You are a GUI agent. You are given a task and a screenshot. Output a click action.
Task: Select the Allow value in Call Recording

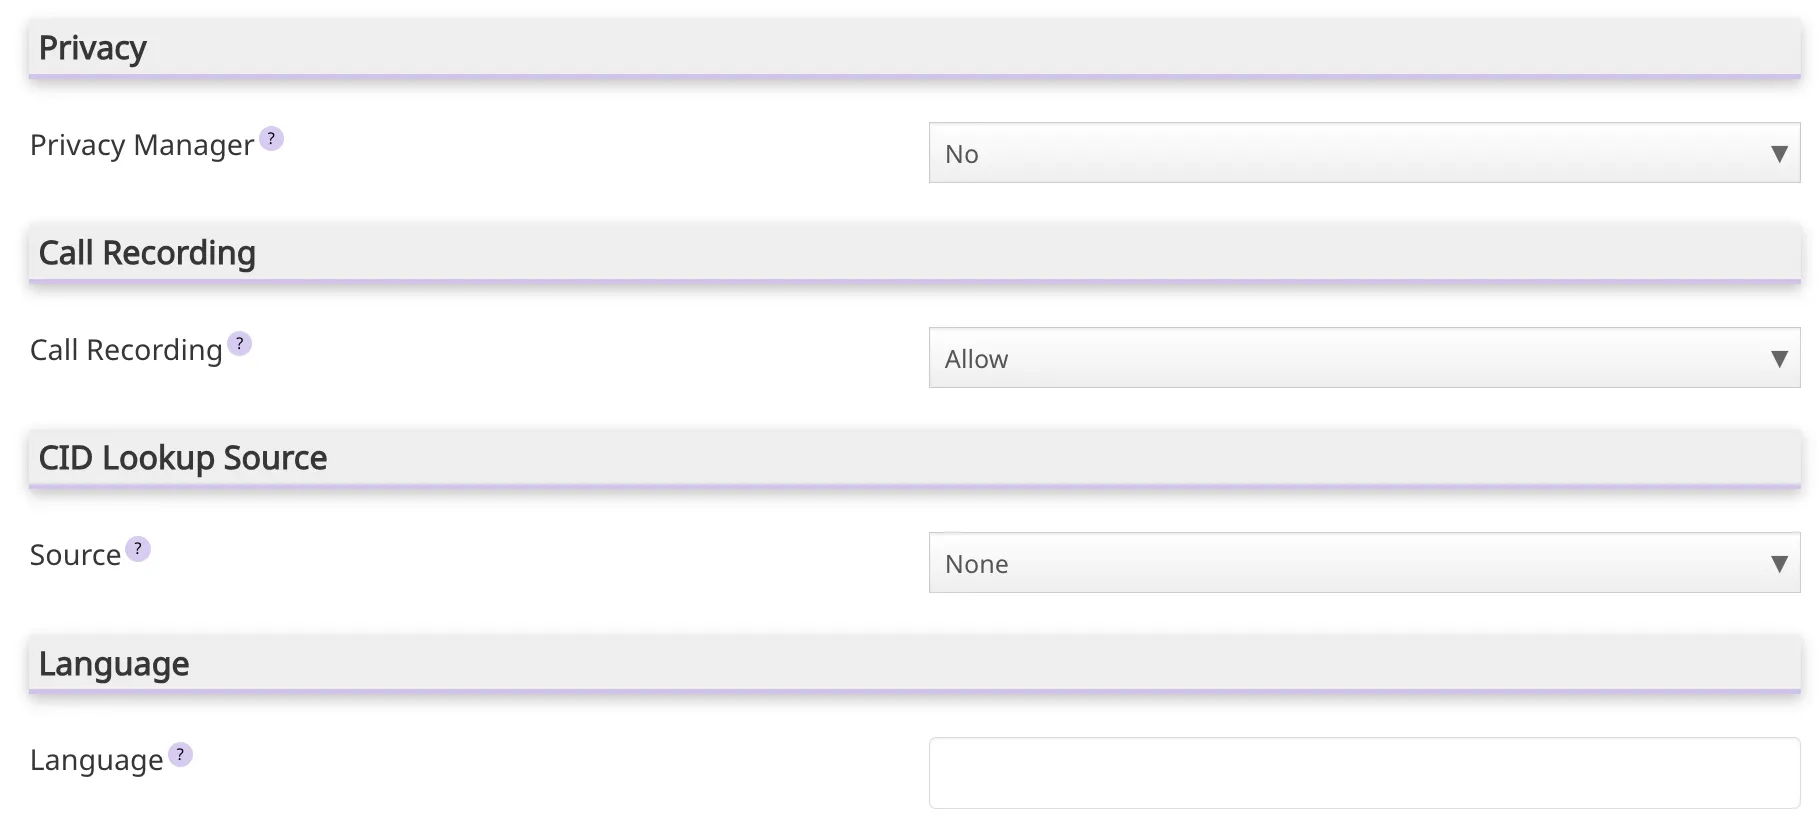coord(976,358)
